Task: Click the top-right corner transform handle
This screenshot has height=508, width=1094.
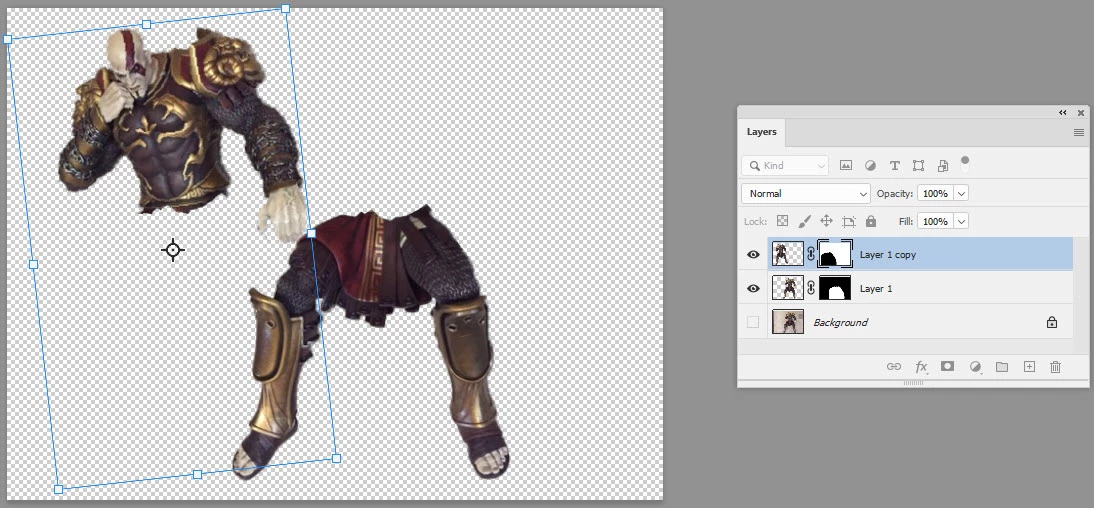Action: (285, 8)
